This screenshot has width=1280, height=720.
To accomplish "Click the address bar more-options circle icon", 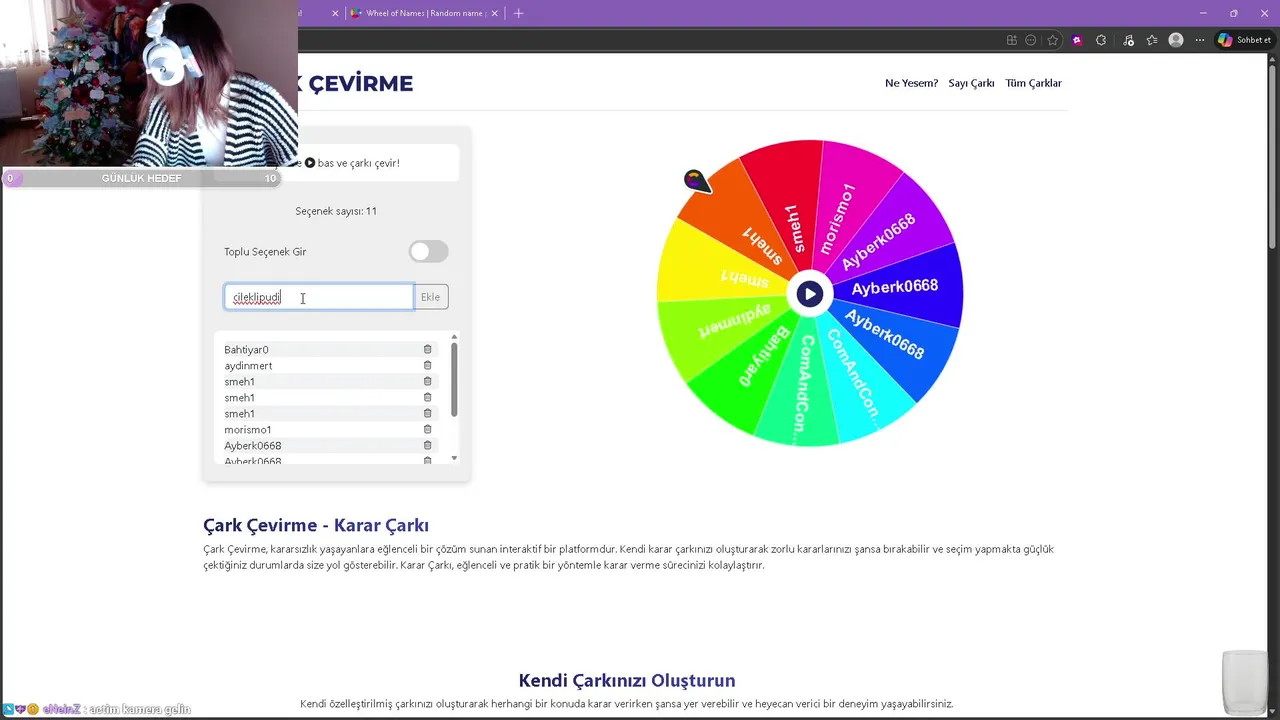I will [x=1031, y=40].
